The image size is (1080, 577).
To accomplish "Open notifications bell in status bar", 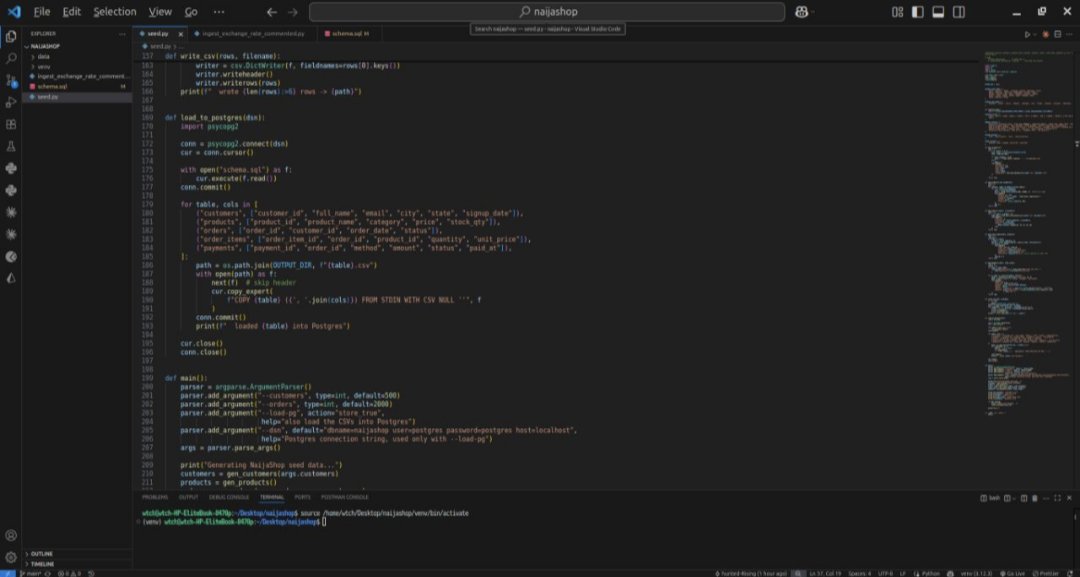I will pyautogui.click(x=1071, y=573).
